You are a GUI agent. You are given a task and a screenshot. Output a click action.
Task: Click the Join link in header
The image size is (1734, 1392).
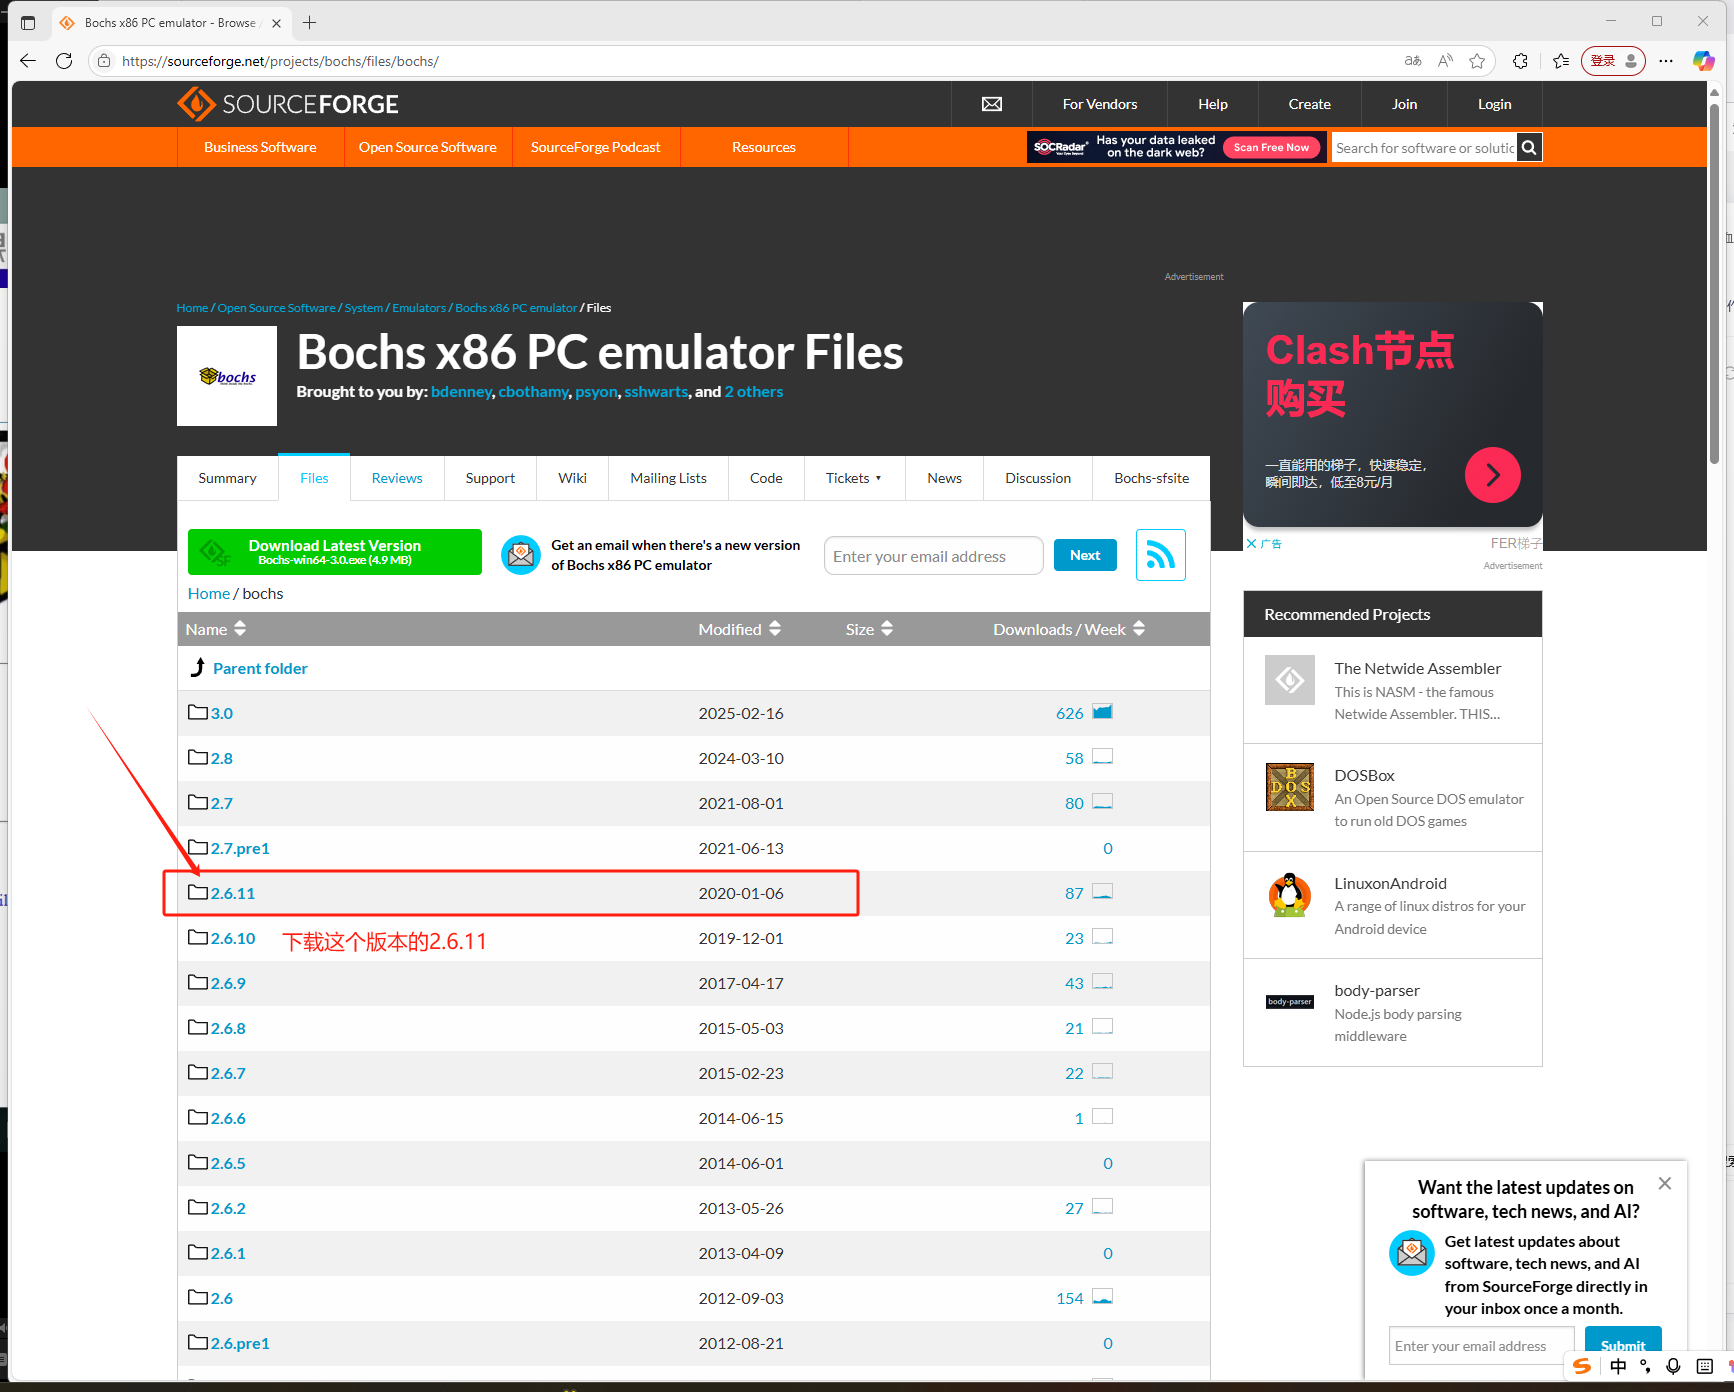coord(1404,104)
